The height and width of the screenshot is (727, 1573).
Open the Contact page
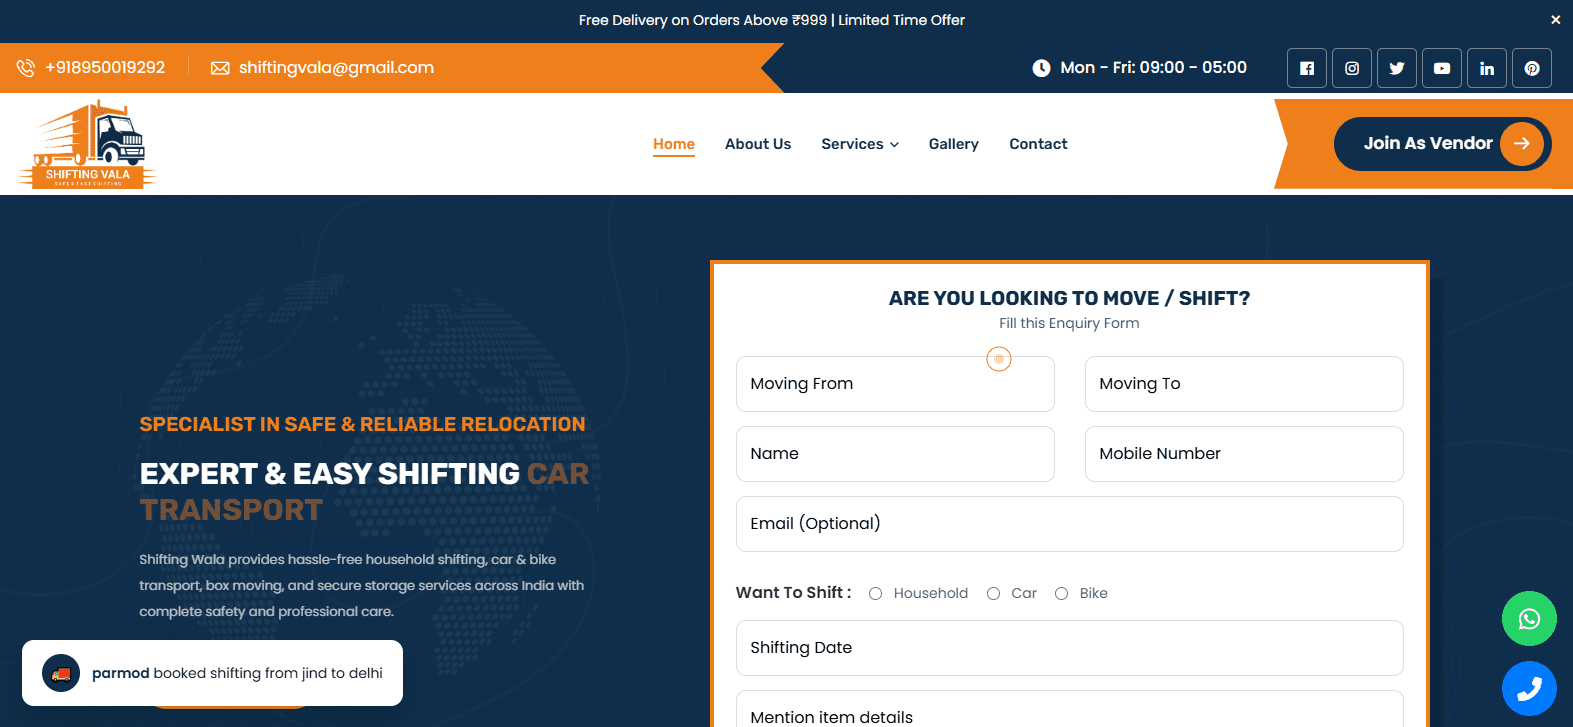1038,144
